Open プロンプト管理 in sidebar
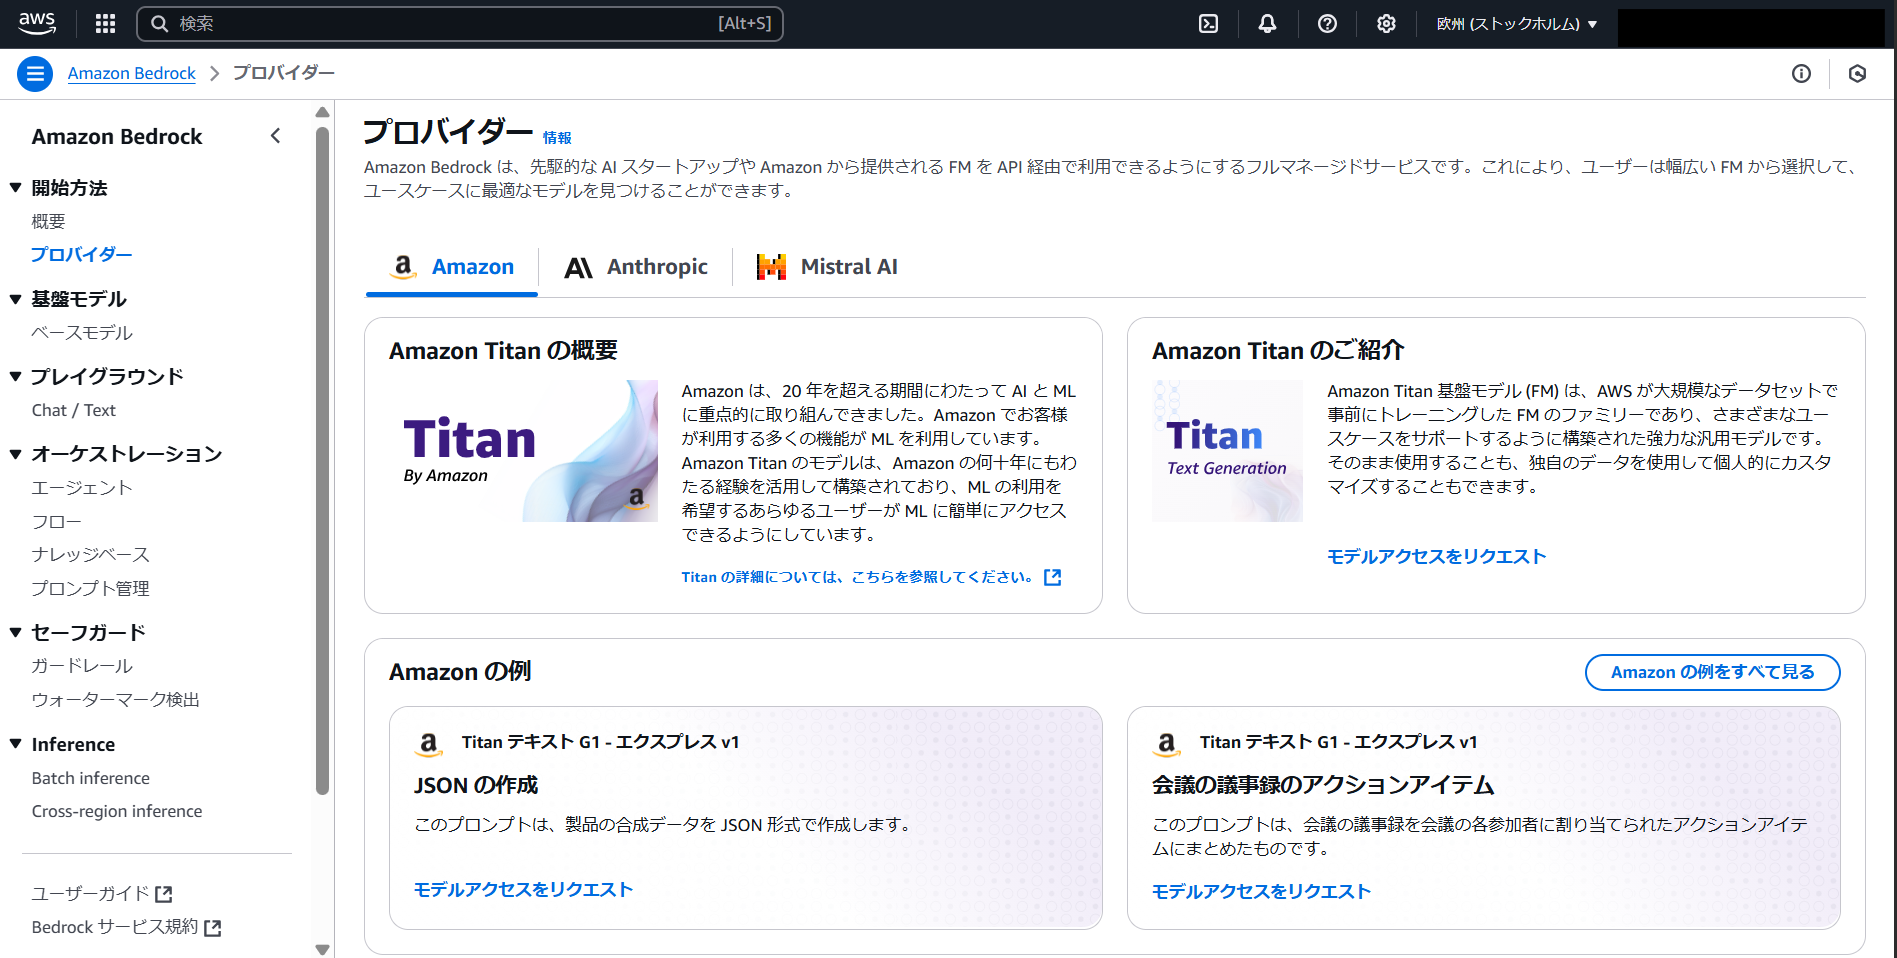This screenshot has width=1897, height=958. click(x=90, y=589)
